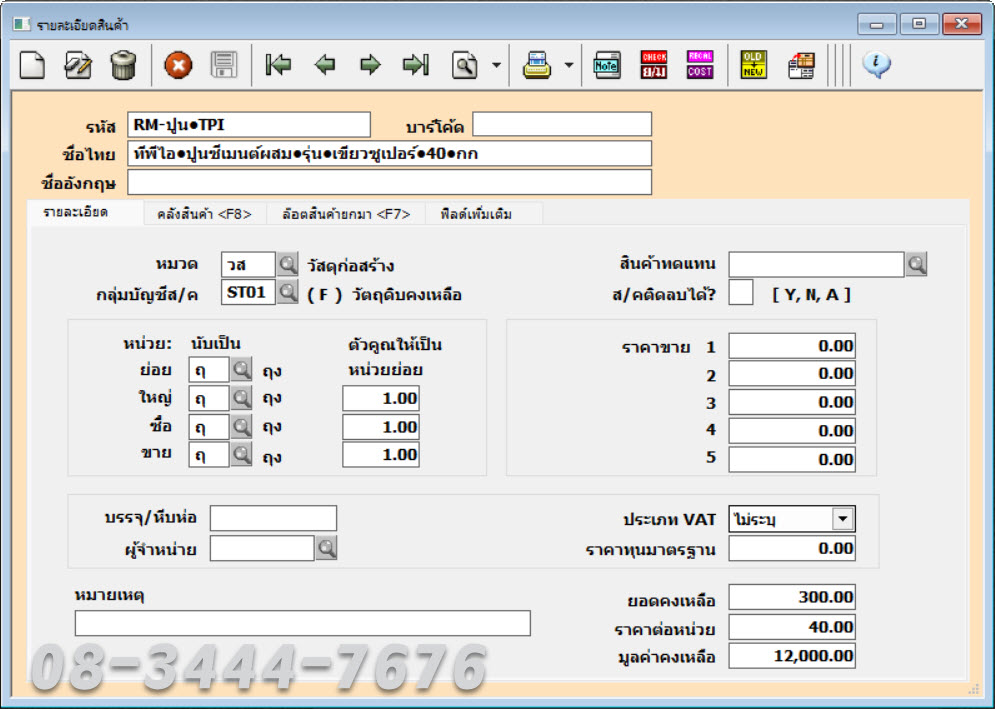Go to previous record arrow
The height and width of the screenshot is (709, 995).
[x=325, y=65]
